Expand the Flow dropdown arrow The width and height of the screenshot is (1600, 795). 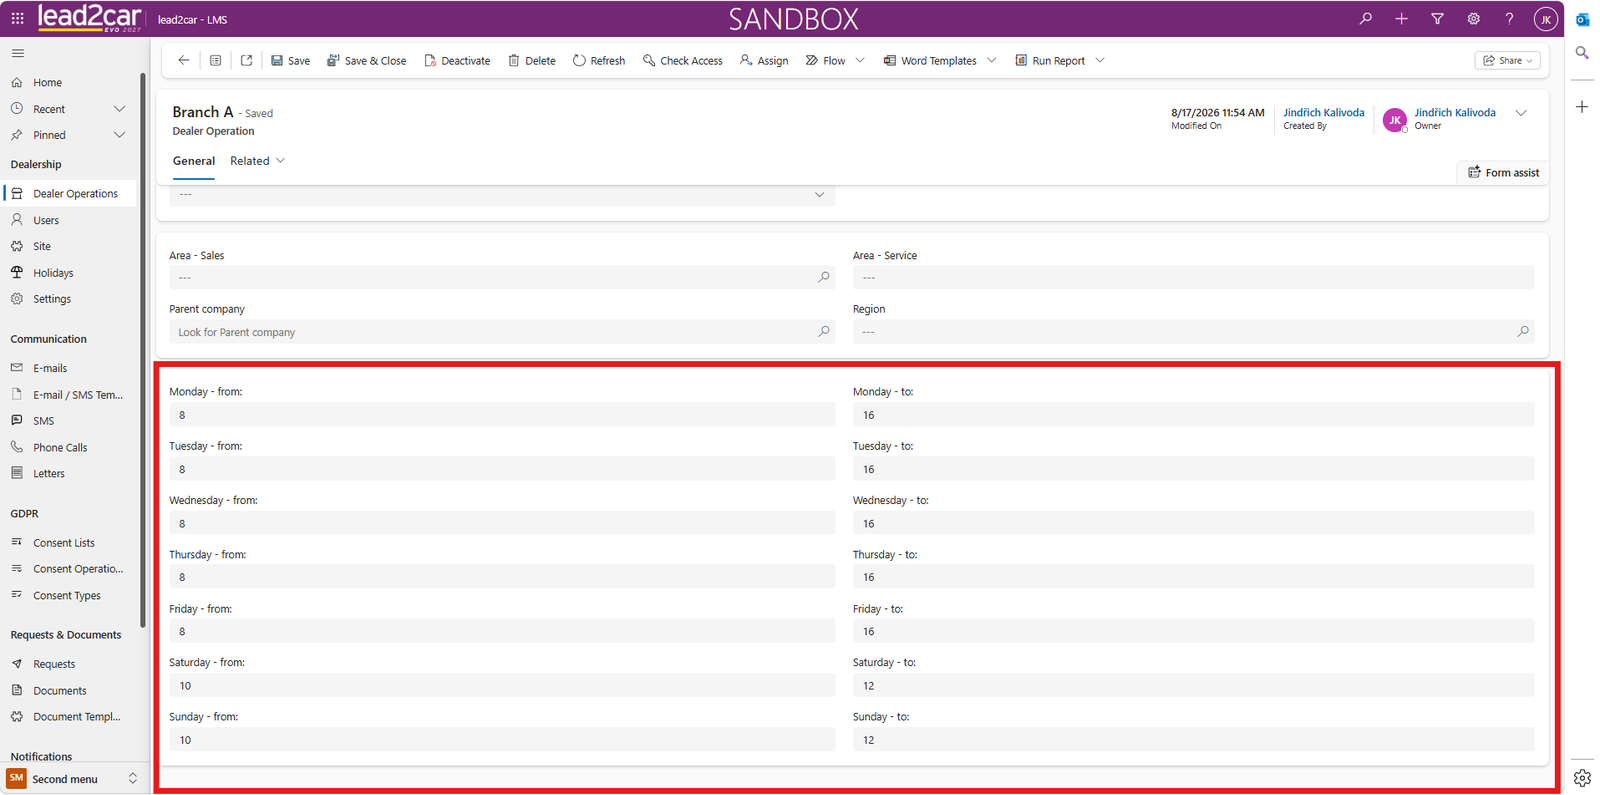coord(860,60)
